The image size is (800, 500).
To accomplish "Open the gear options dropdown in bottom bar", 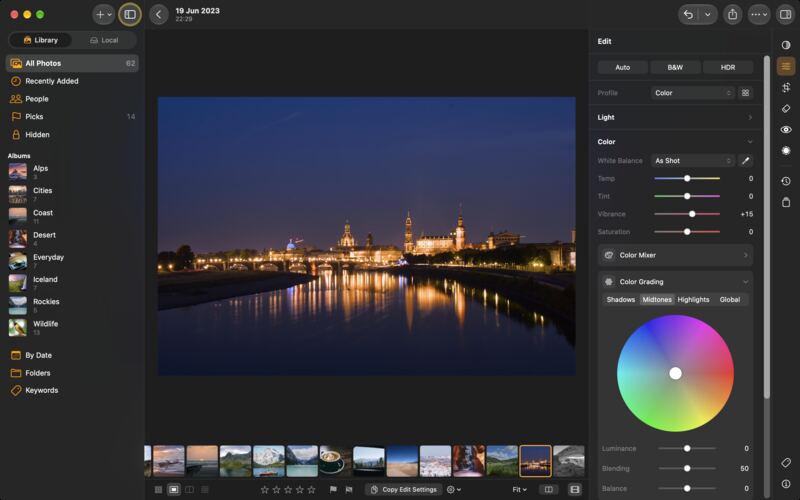I will [454, 490].
